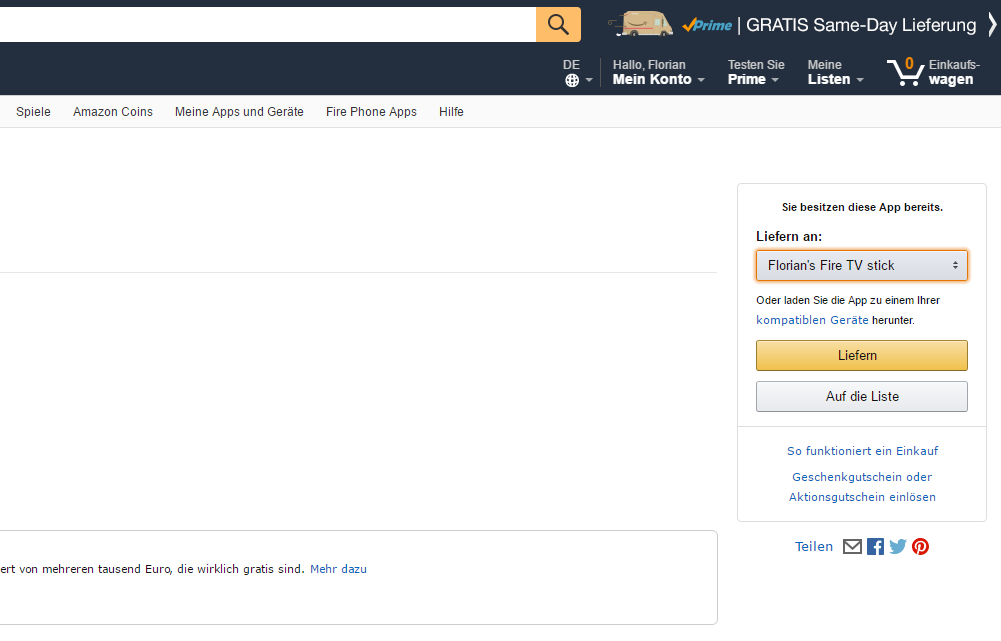The image size is (1001, 641).
Task: Expand the Meine Listen dropdown
Action: pos(835,72)
